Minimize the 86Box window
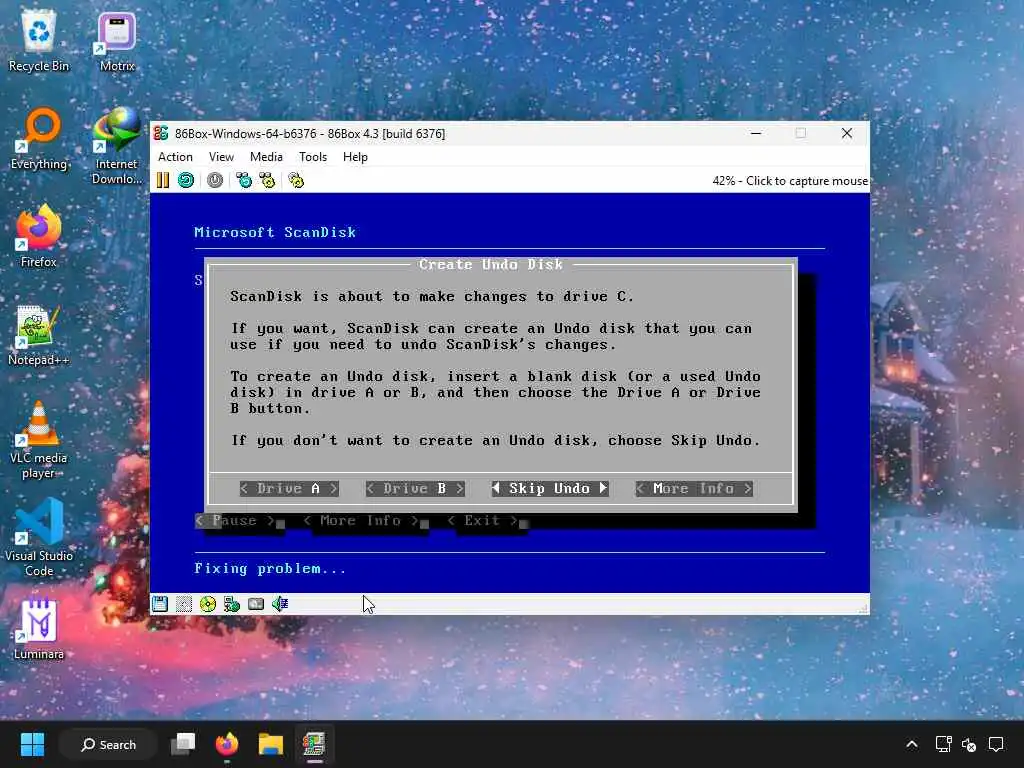 [756, 133]
